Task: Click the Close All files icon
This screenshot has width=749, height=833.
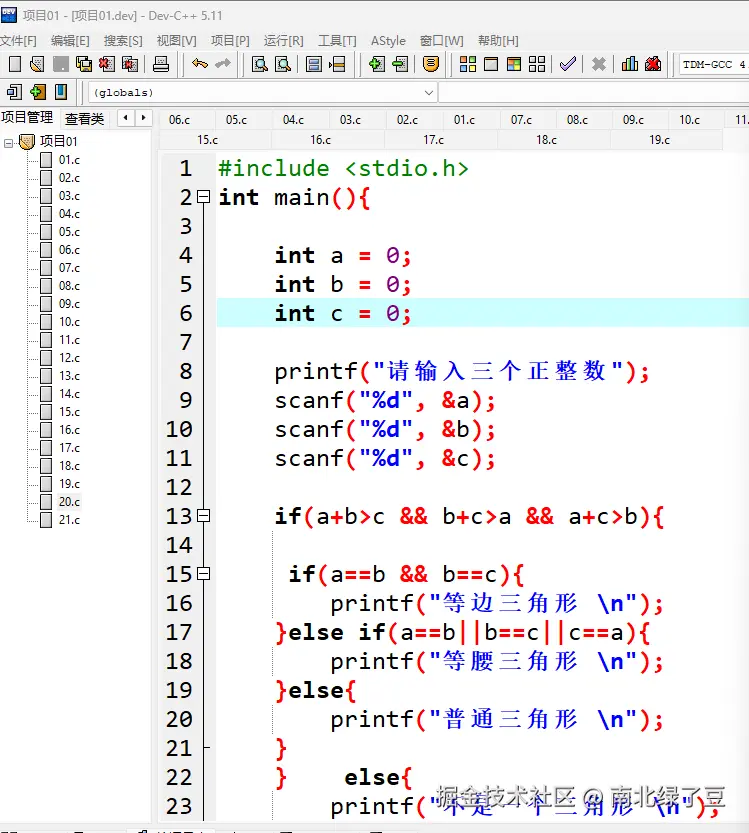Action: coord(130,64)
